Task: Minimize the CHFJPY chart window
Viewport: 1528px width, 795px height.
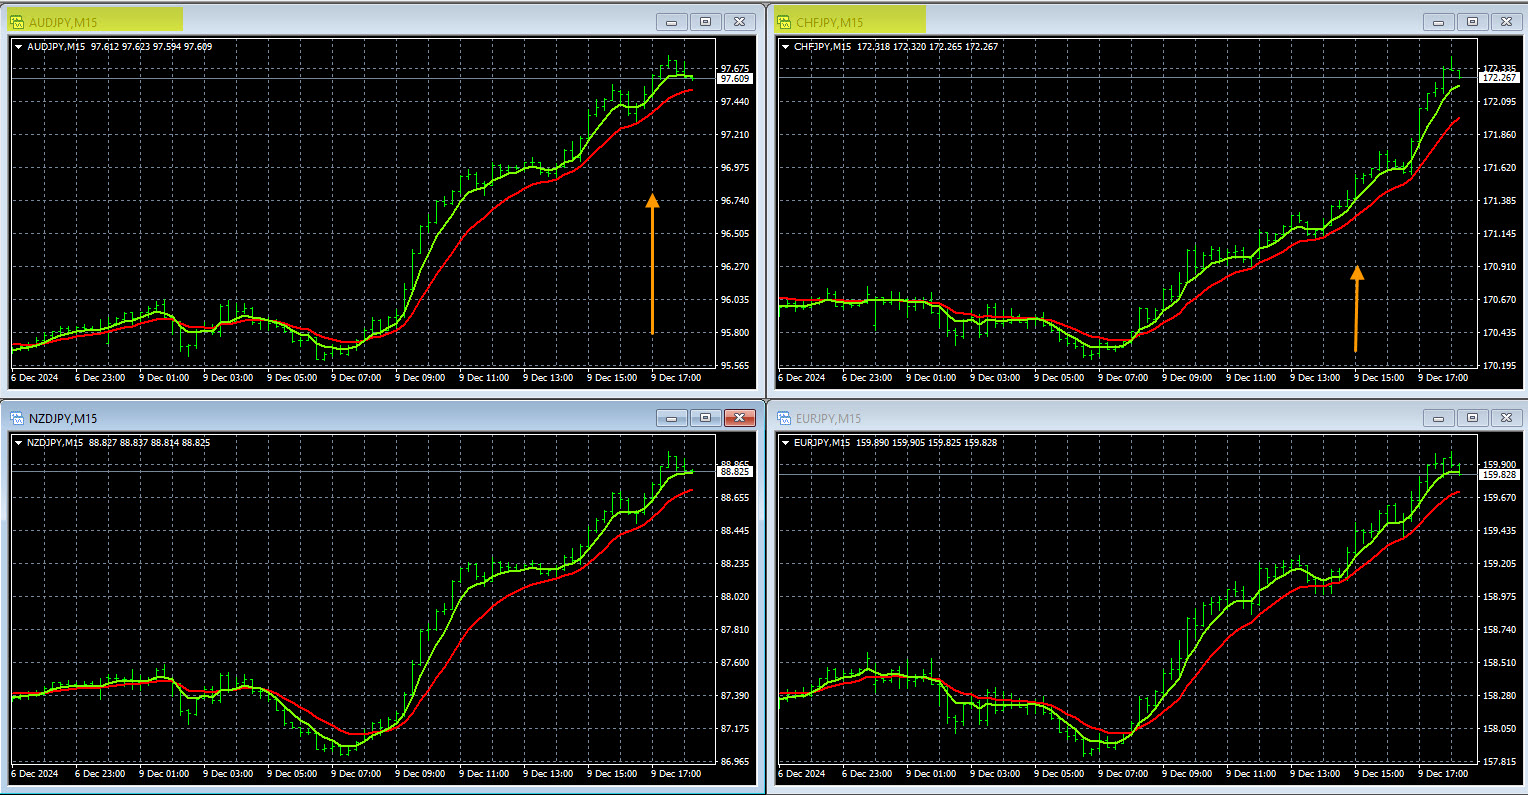Action: click(x=1439, y=22)
